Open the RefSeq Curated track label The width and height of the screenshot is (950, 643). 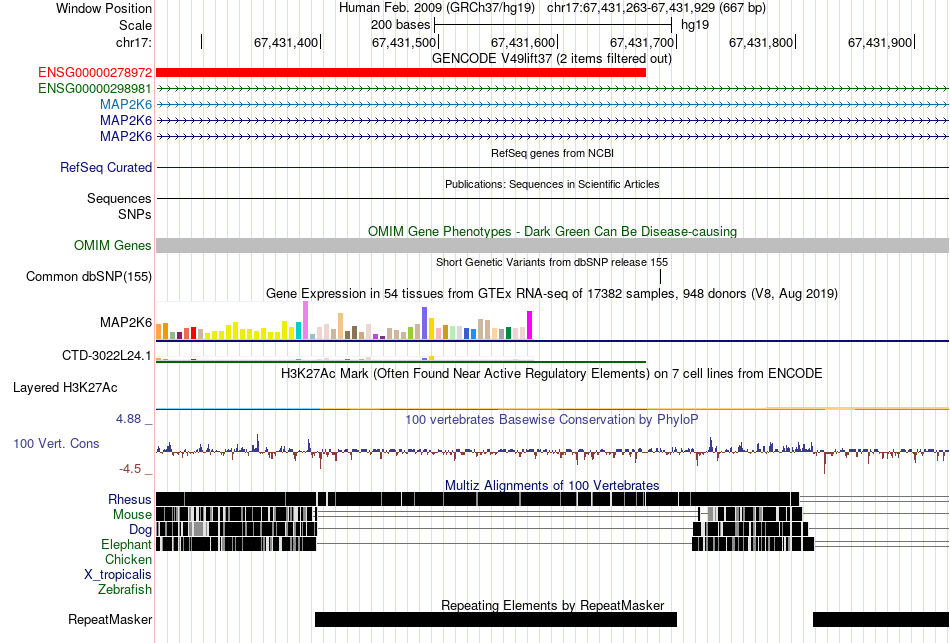click(x=106, y=167)
